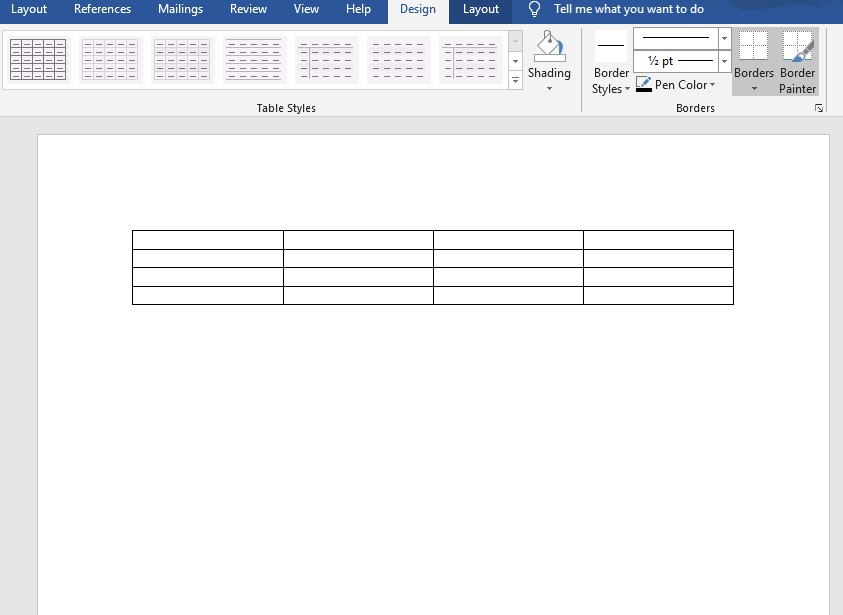The height and width of the screenshot is (615, 843).
Task: Click the Border Styles line preview
Action: (611, 46)
